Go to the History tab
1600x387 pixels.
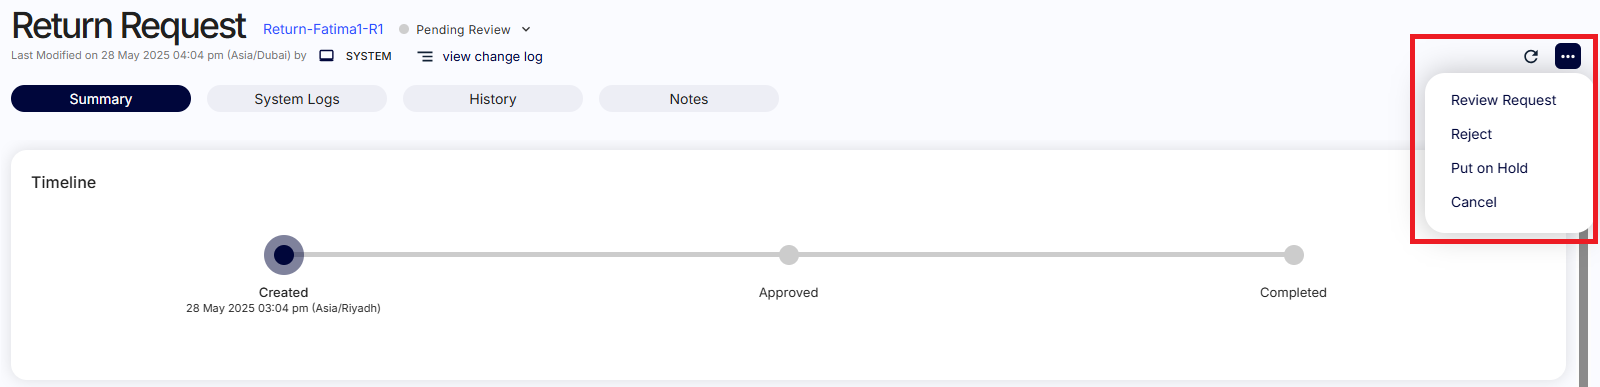coord(493,99)
